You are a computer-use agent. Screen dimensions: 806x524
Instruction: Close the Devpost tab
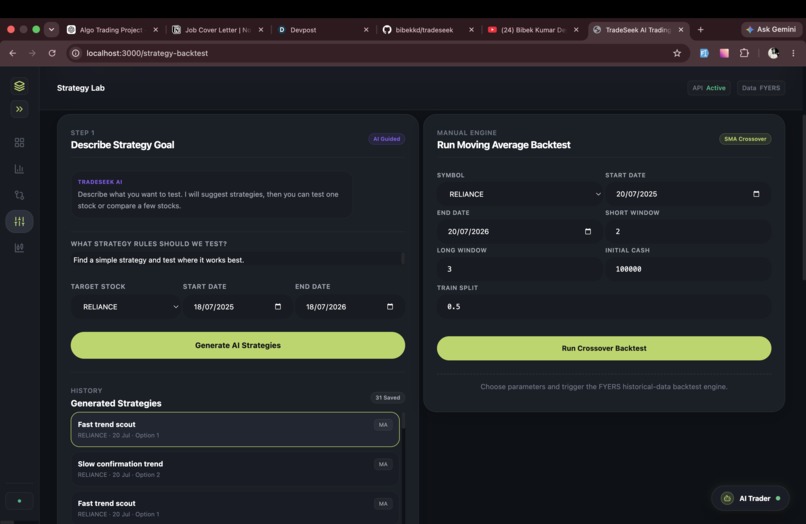tap(366, 30)
